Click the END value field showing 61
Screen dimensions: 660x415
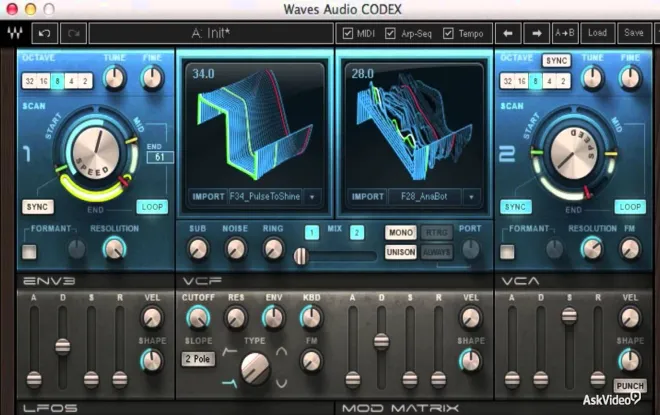click(x=160, y=157)
